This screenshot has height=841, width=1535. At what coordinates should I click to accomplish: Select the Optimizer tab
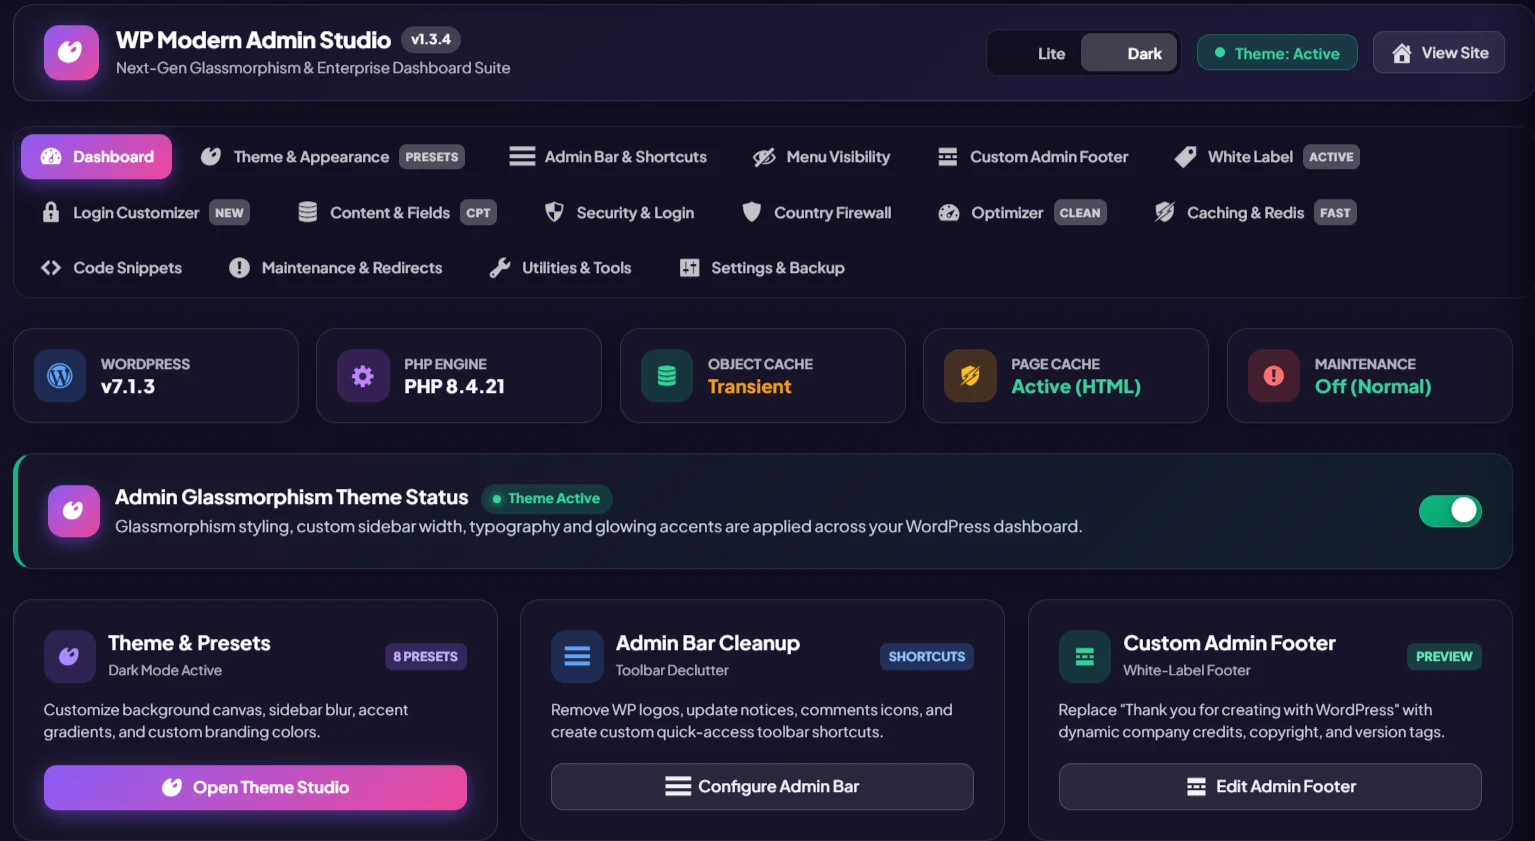1022,213
